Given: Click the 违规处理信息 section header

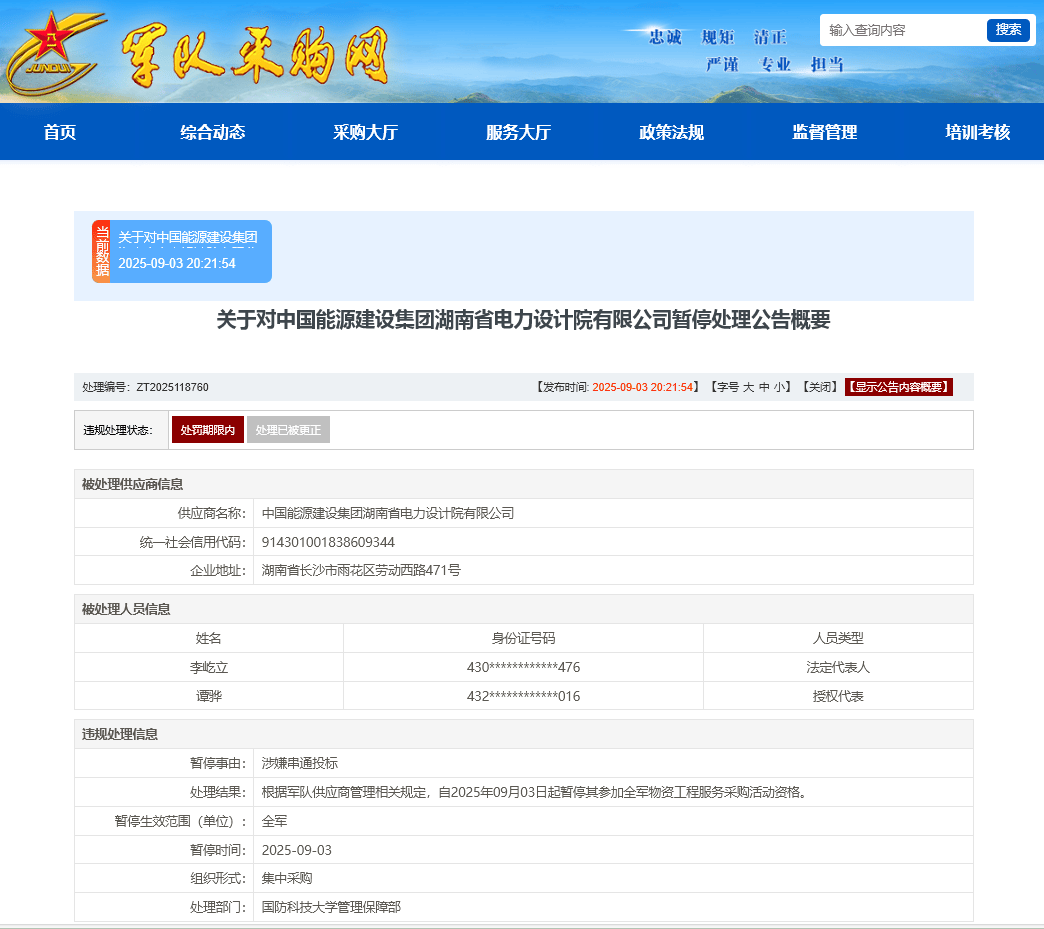Looking at the screenshot, I should 120,735.
